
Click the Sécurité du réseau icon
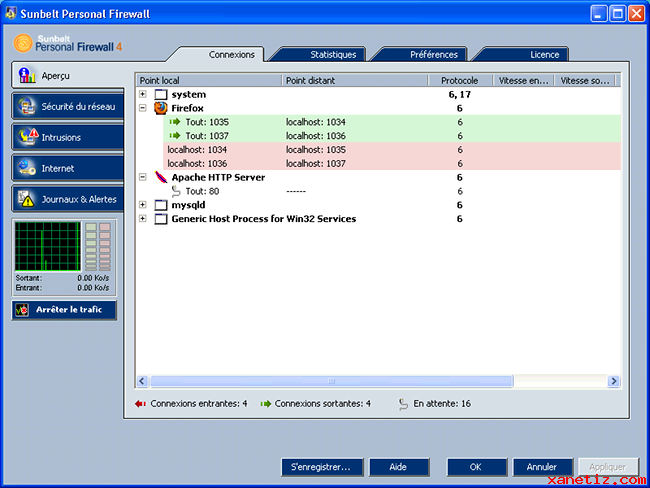click(x=27, y=107)
